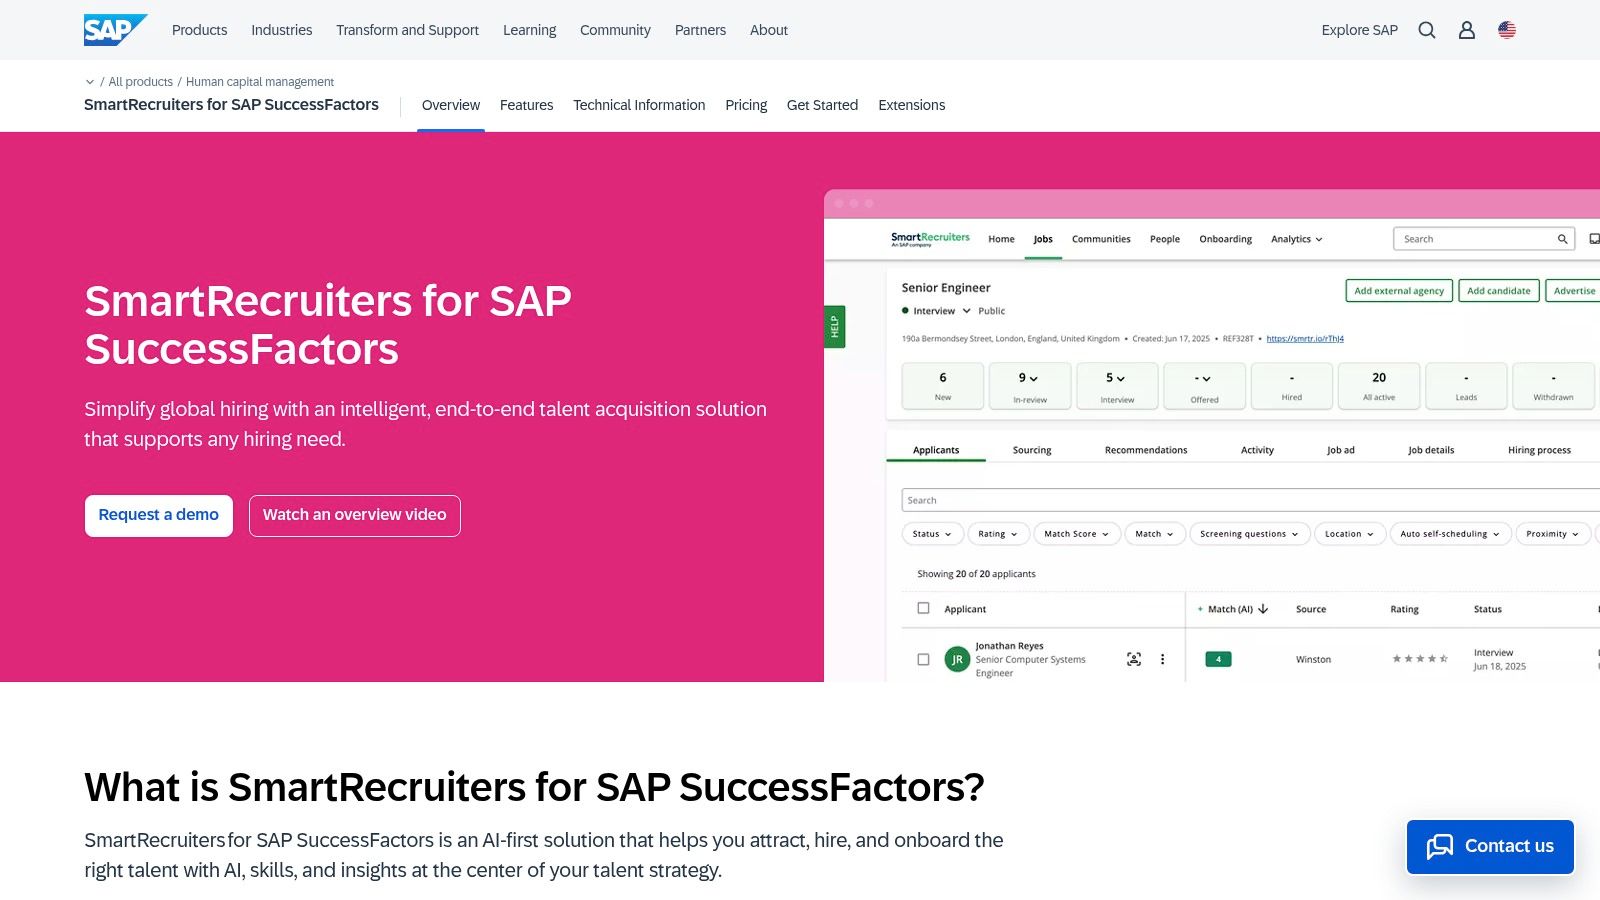Click Request a demo

(x=158, y=515)
